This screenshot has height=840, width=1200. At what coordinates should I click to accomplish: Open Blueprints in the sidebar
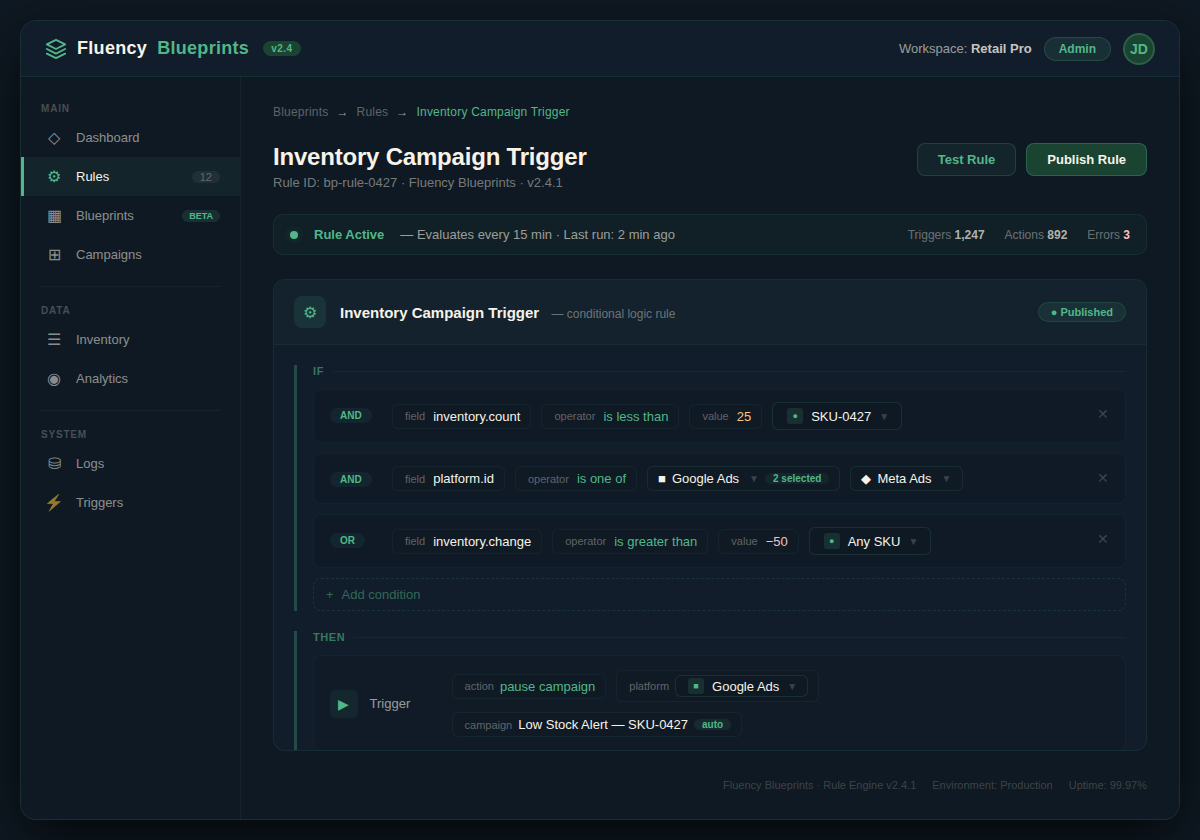point(131,216)
